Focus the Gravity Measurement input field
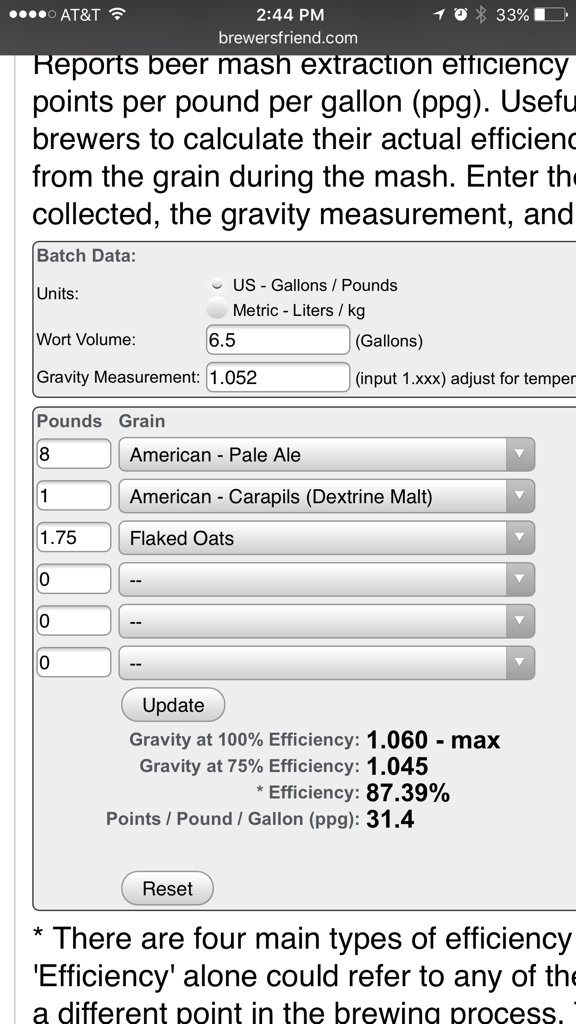Viewport: 576px width, 1024px height. click(x=278, y=377)
